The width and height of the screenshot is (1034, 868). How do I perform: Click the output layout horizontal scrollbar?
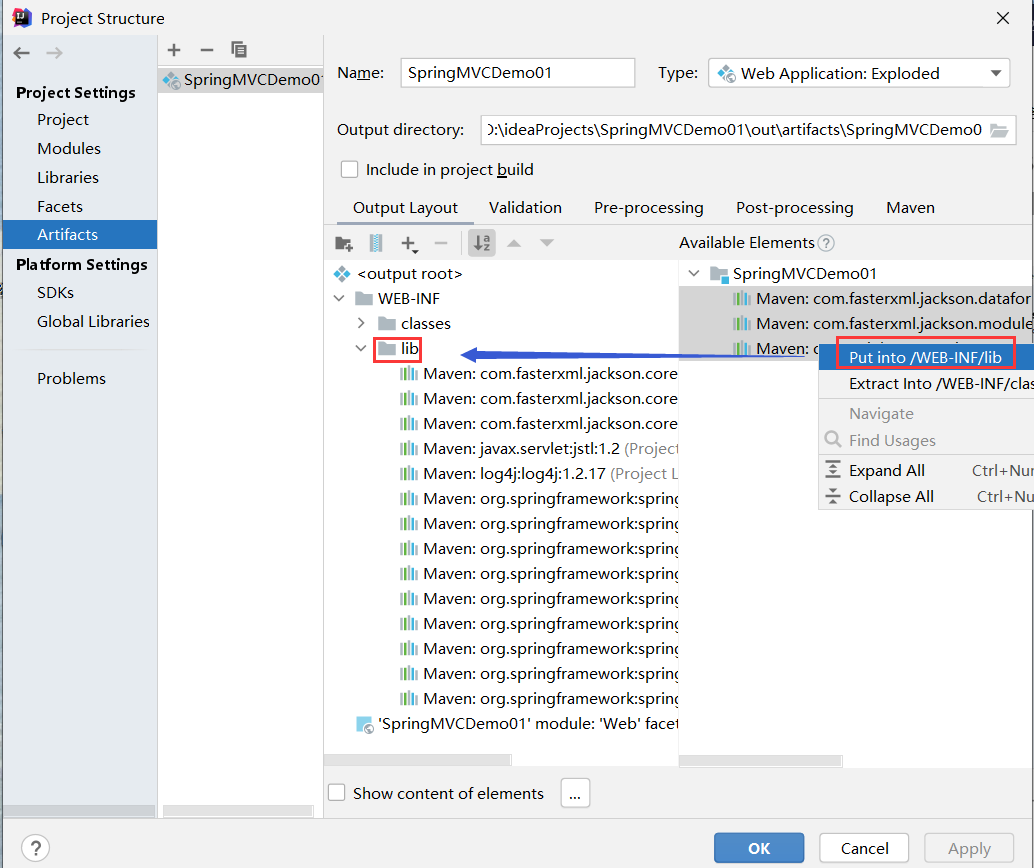(417, 760)
